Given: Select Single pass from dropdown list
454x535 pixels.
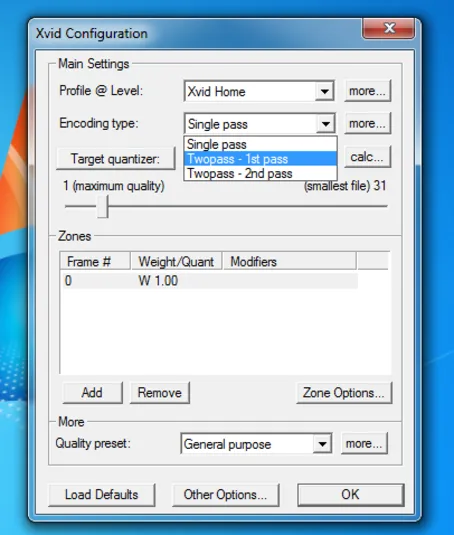Looking at the screenshot, I should (261, 144).
